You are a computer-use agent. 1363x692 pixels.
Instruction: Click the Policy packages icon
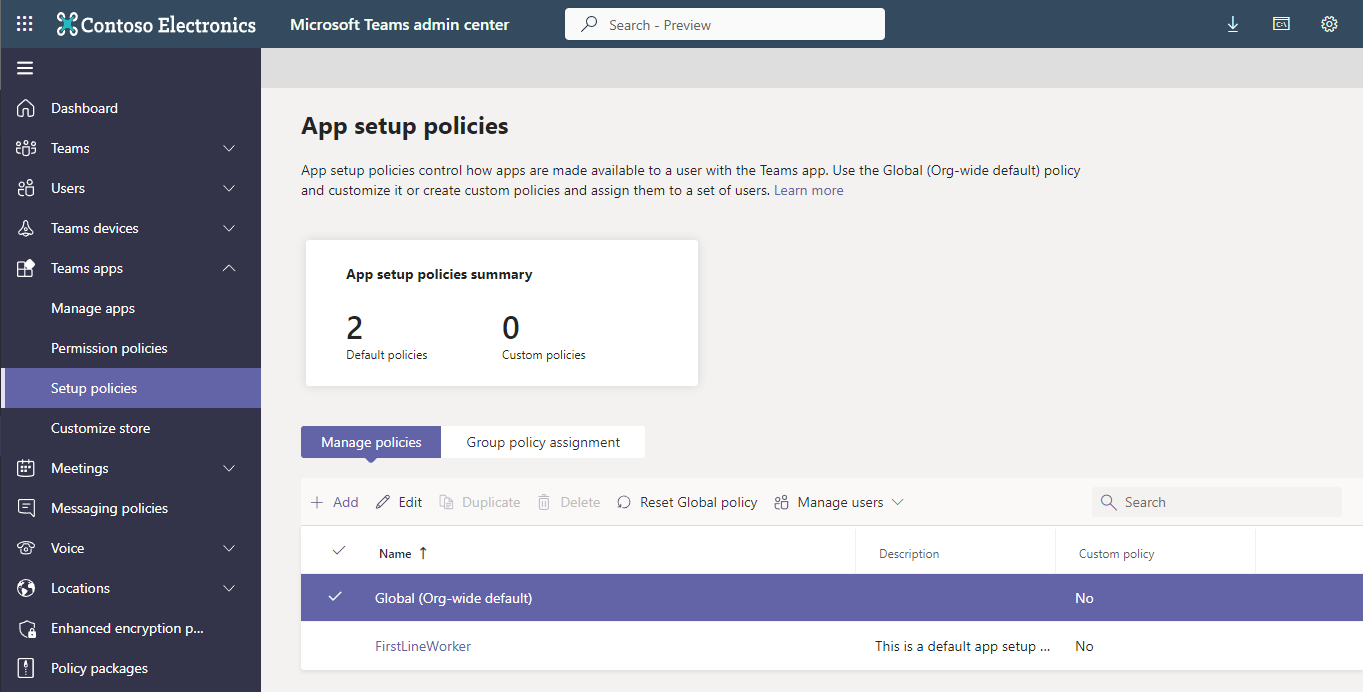[26, 668]
